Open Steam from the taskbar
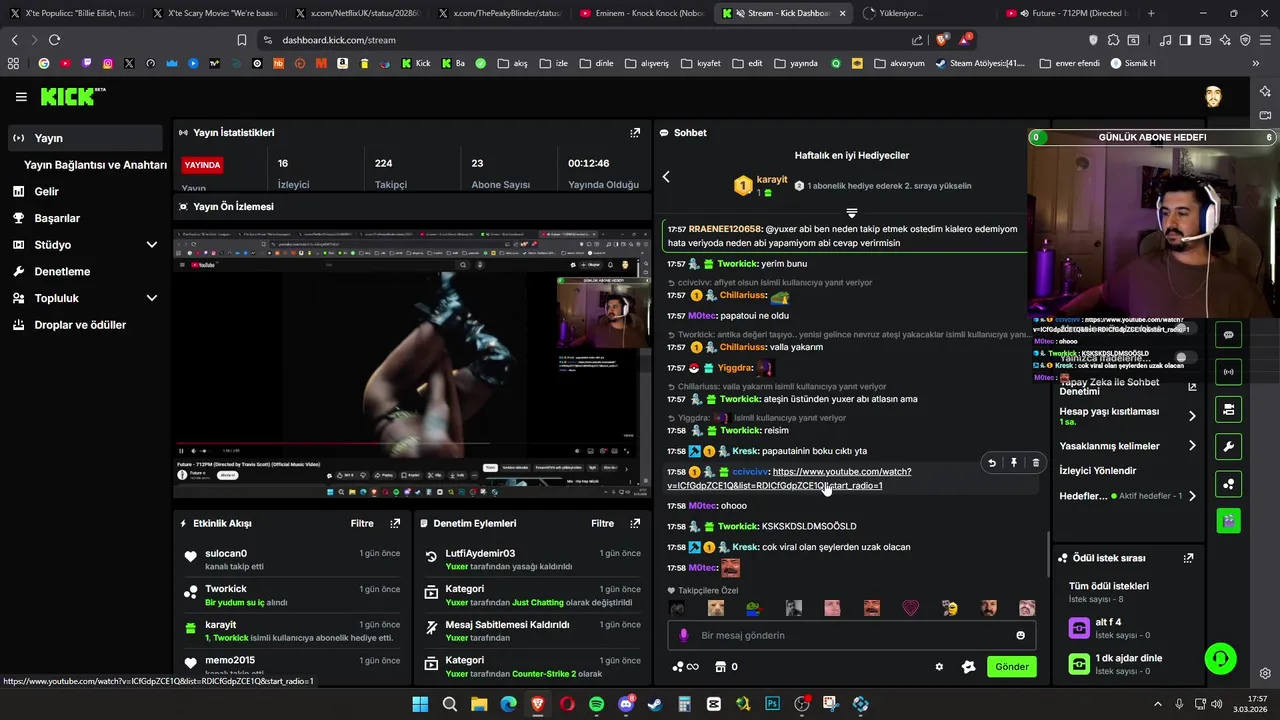1280x720 pixels. (655, 704)
